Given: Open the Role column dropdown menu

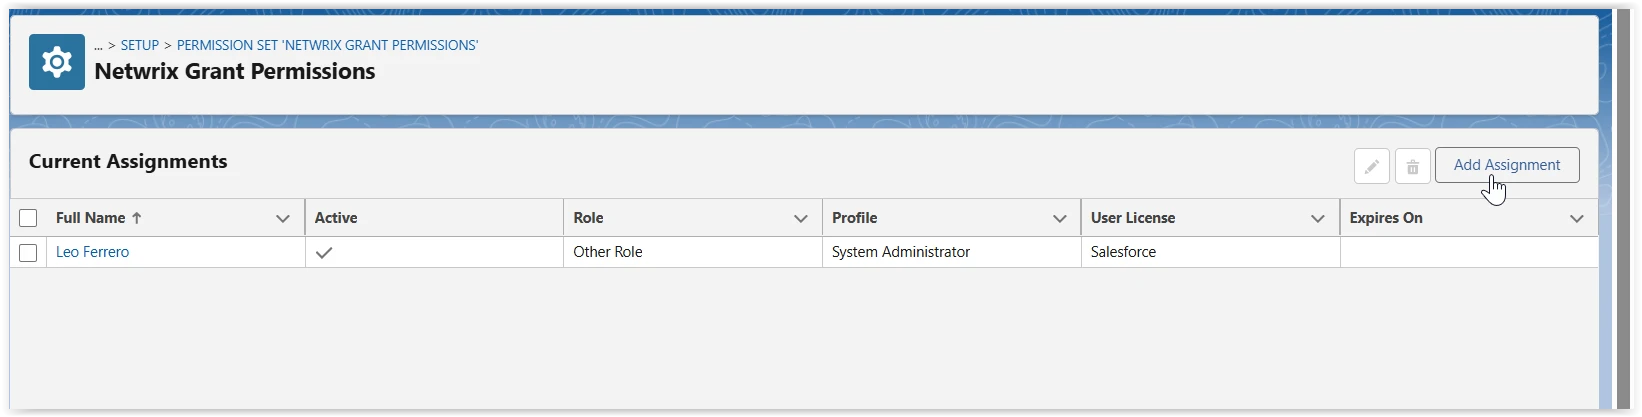Looking at the screenshot, I should coord(801,218).
